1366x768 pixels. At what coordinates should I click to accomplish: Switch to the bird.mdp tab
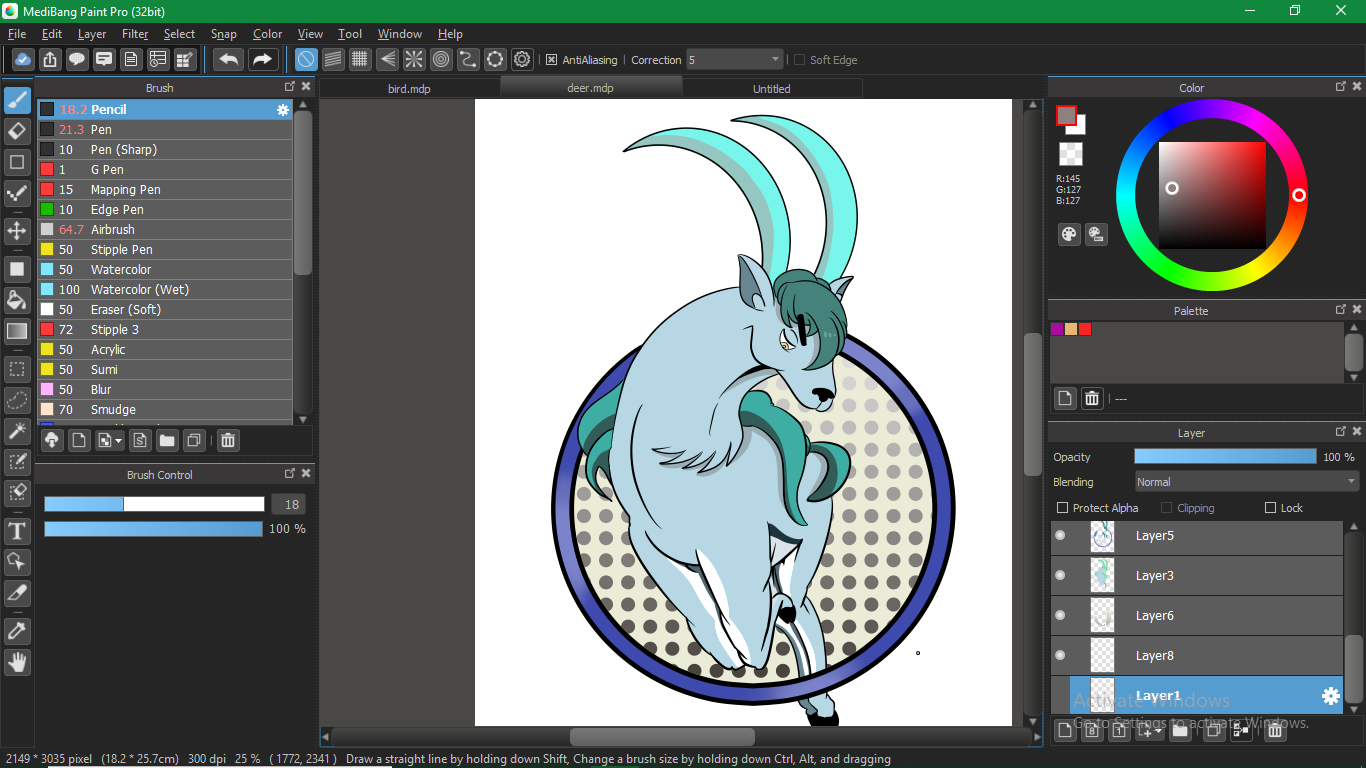(x=409, y=89)
